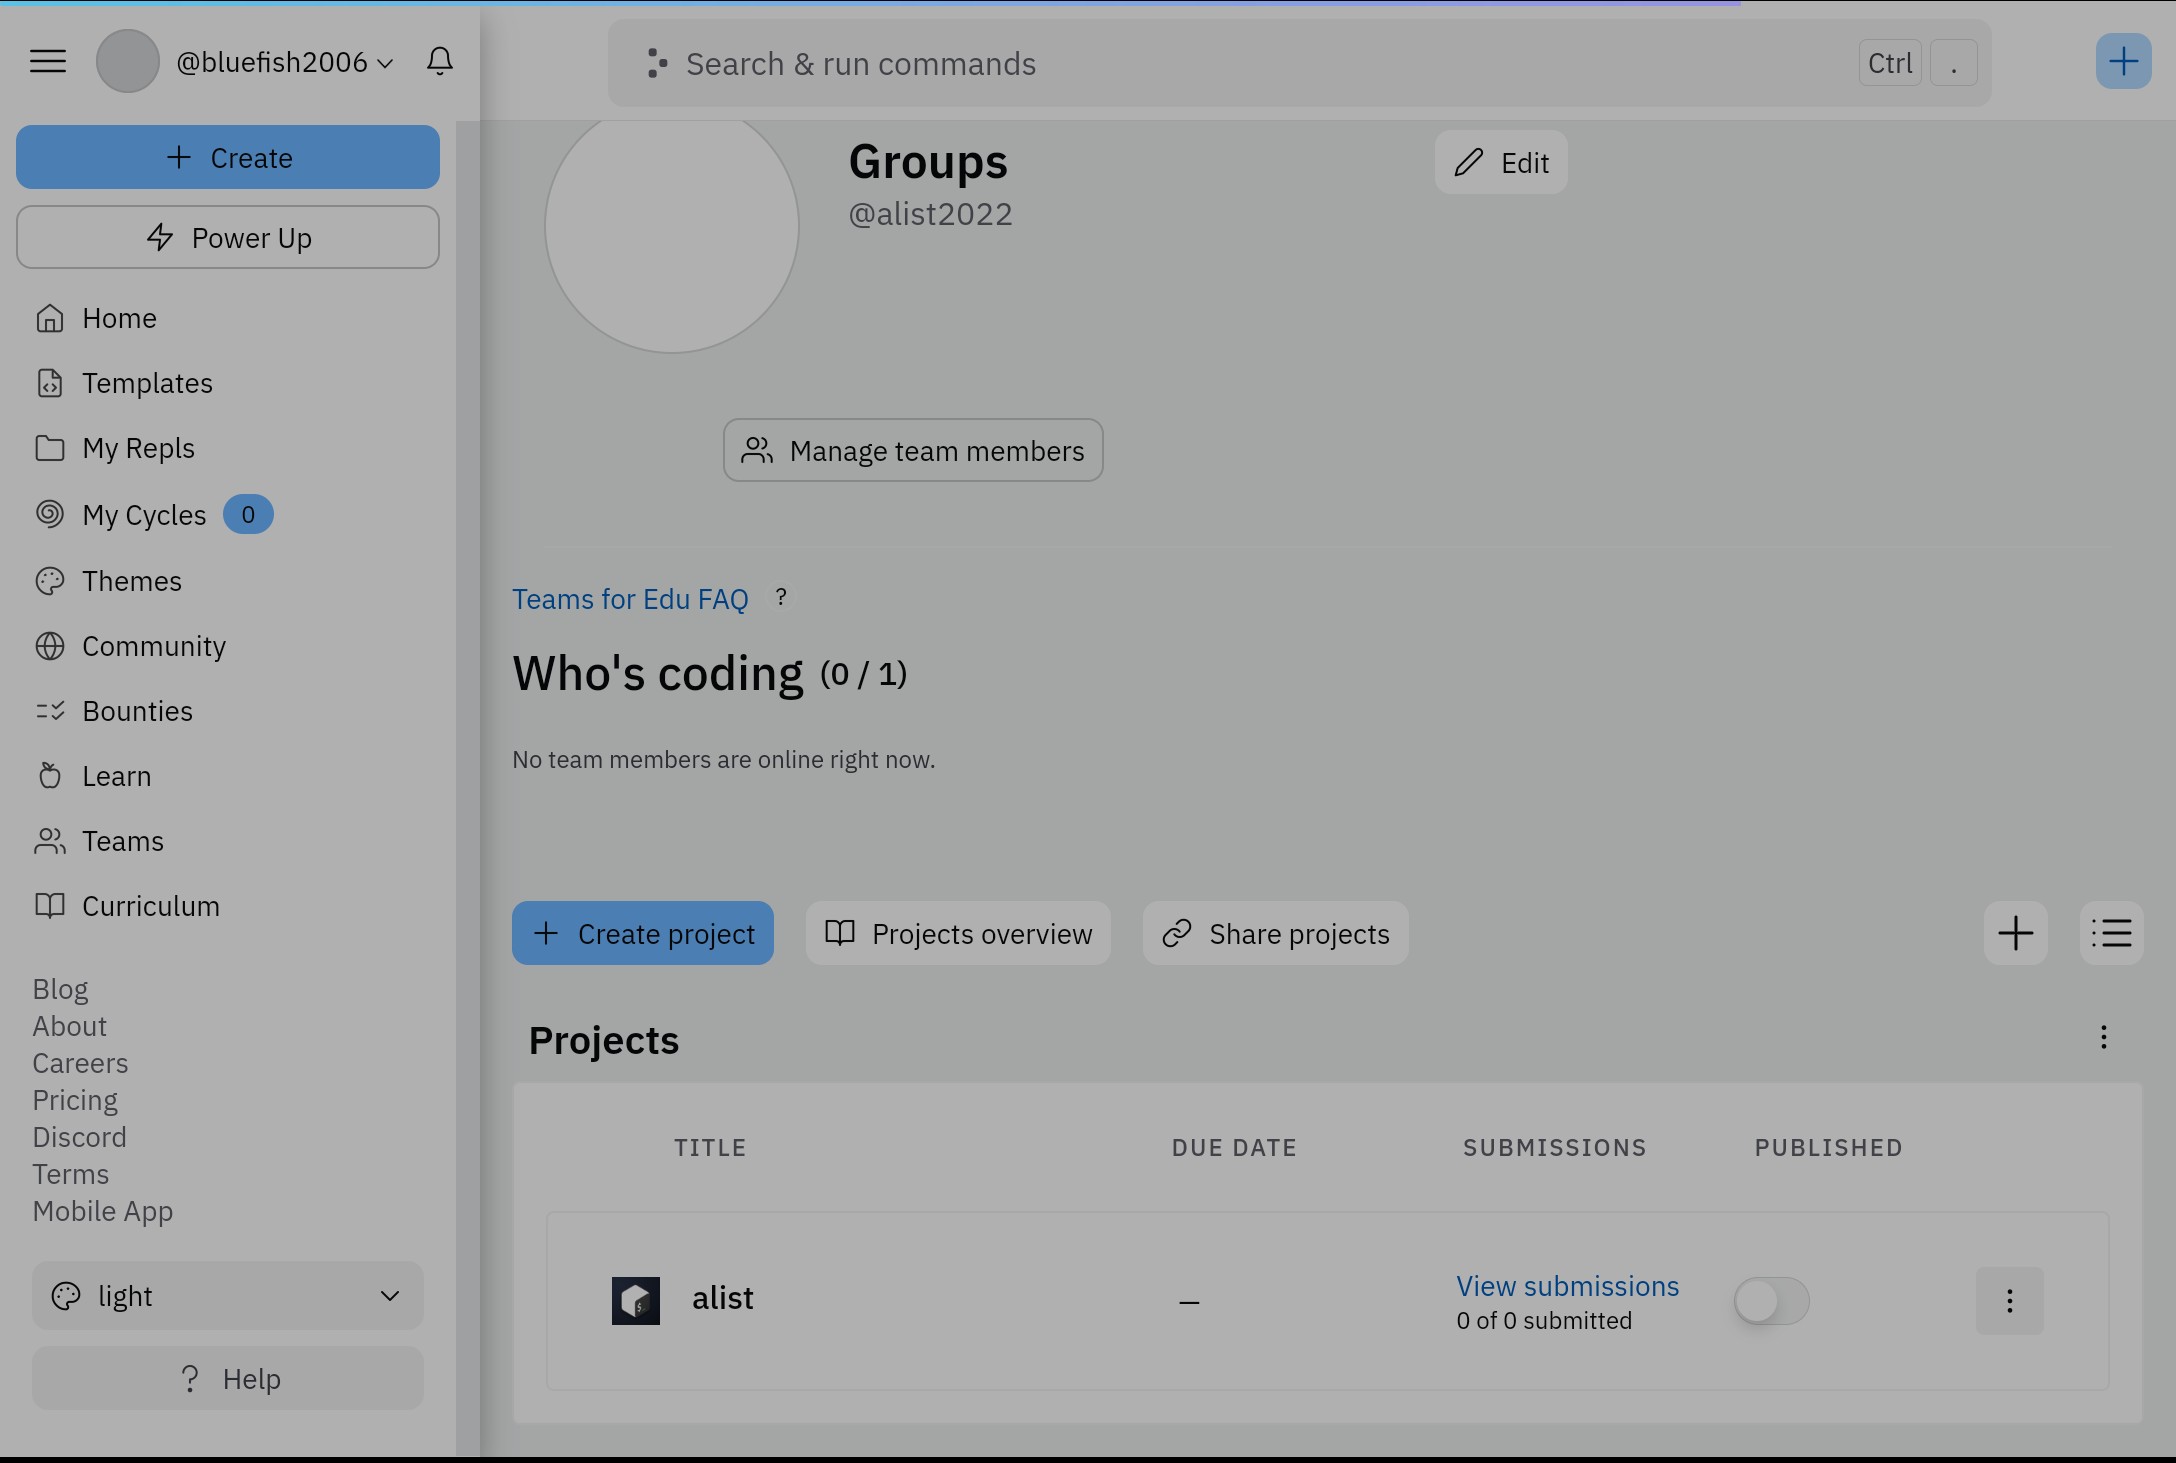
Task: Open Bounties from the sidebar
Action: point(137,711)
